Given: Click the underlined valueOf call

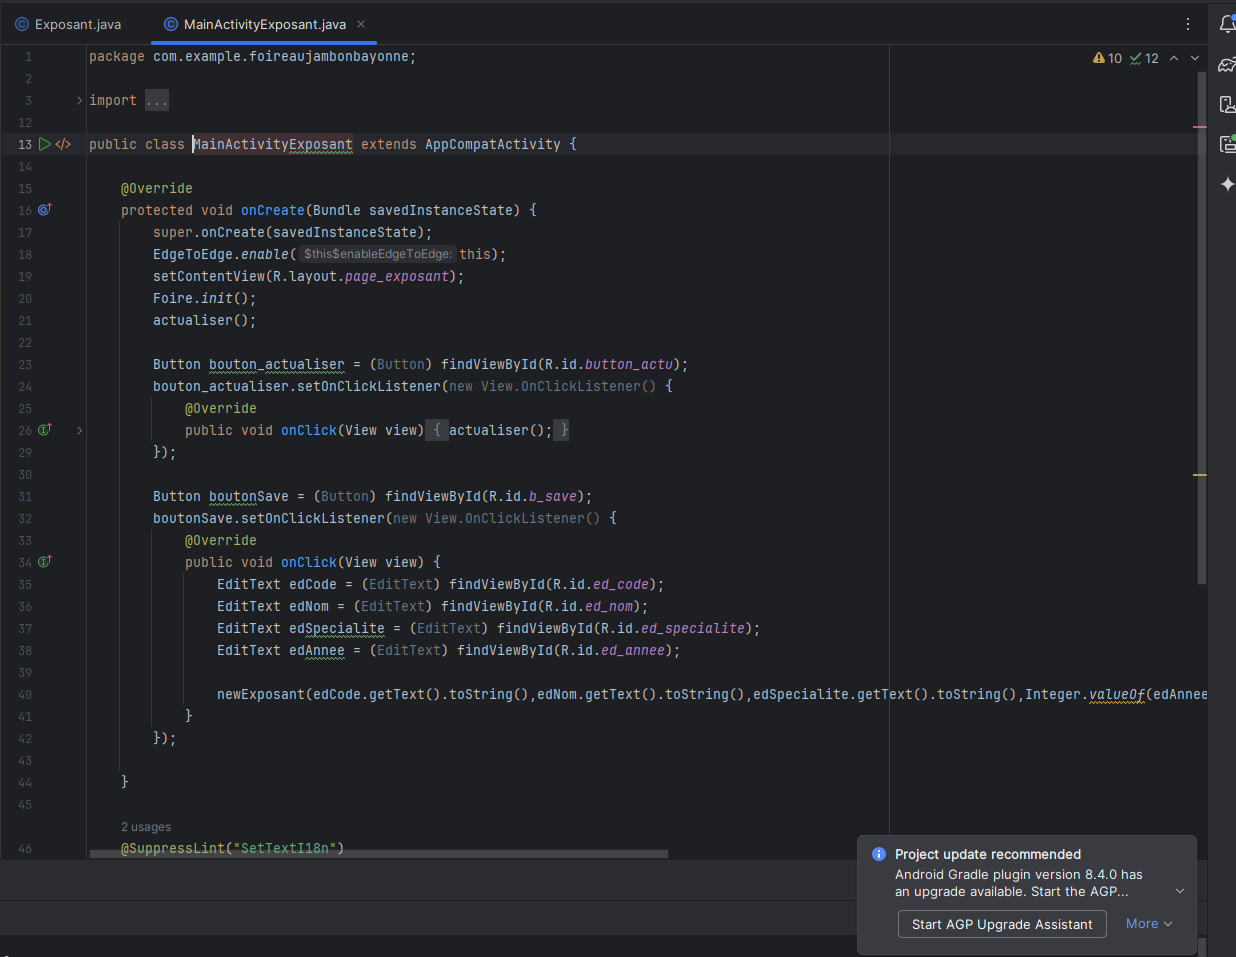Looking at the screenshot, I should [x=1117, y=694].
